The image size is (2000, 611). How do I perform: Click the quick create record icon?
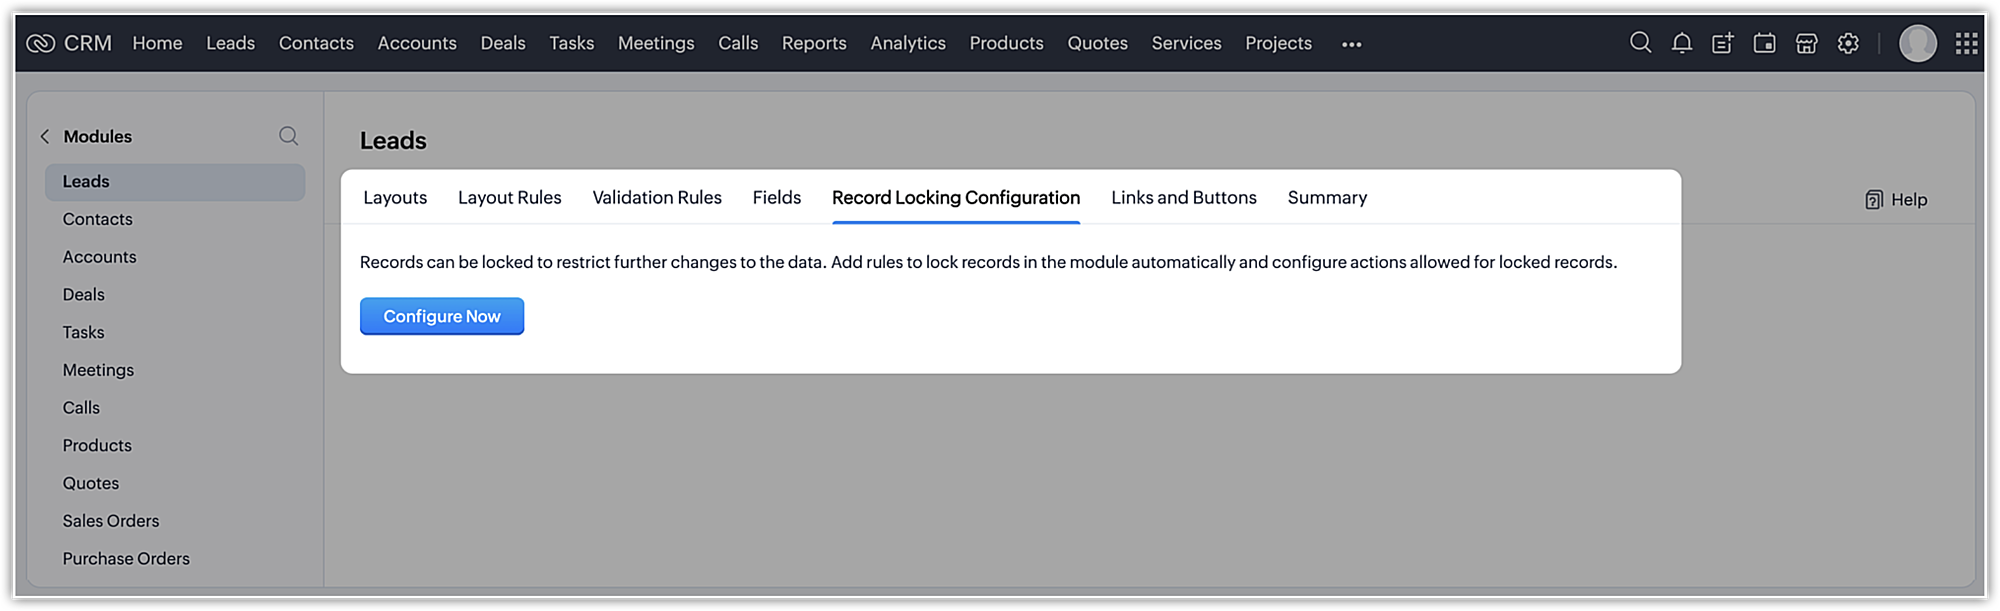pyautogui.click(x=1722, y=43)
